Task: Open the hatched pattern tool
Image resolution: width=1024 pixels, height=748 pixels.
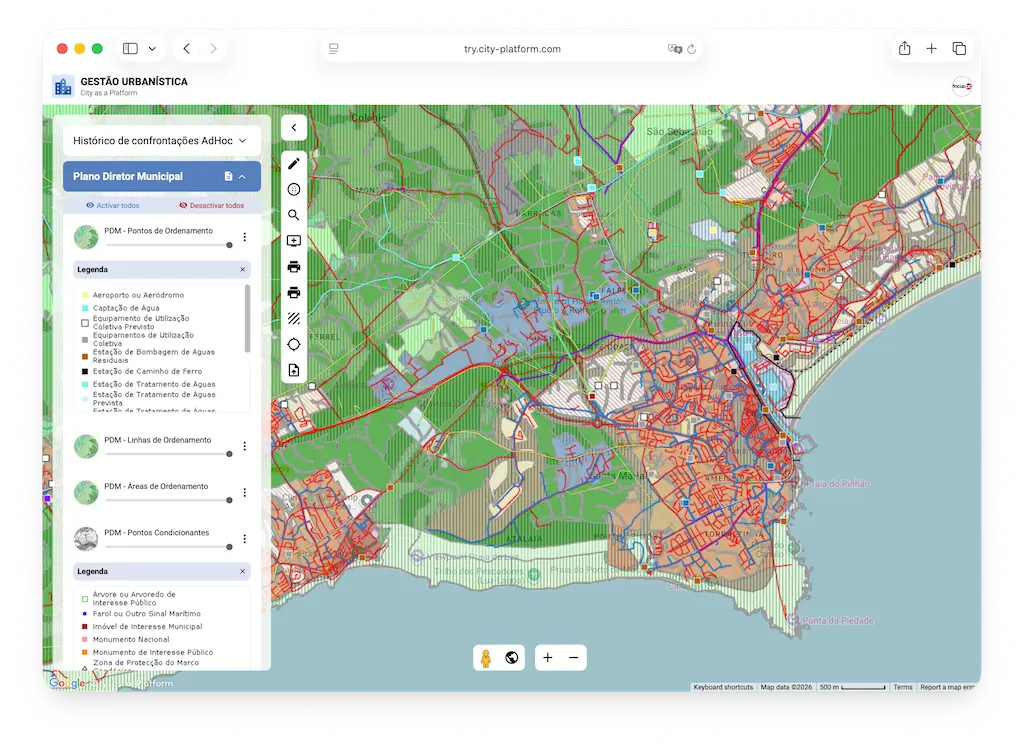Action: click(x=294, y=318)
